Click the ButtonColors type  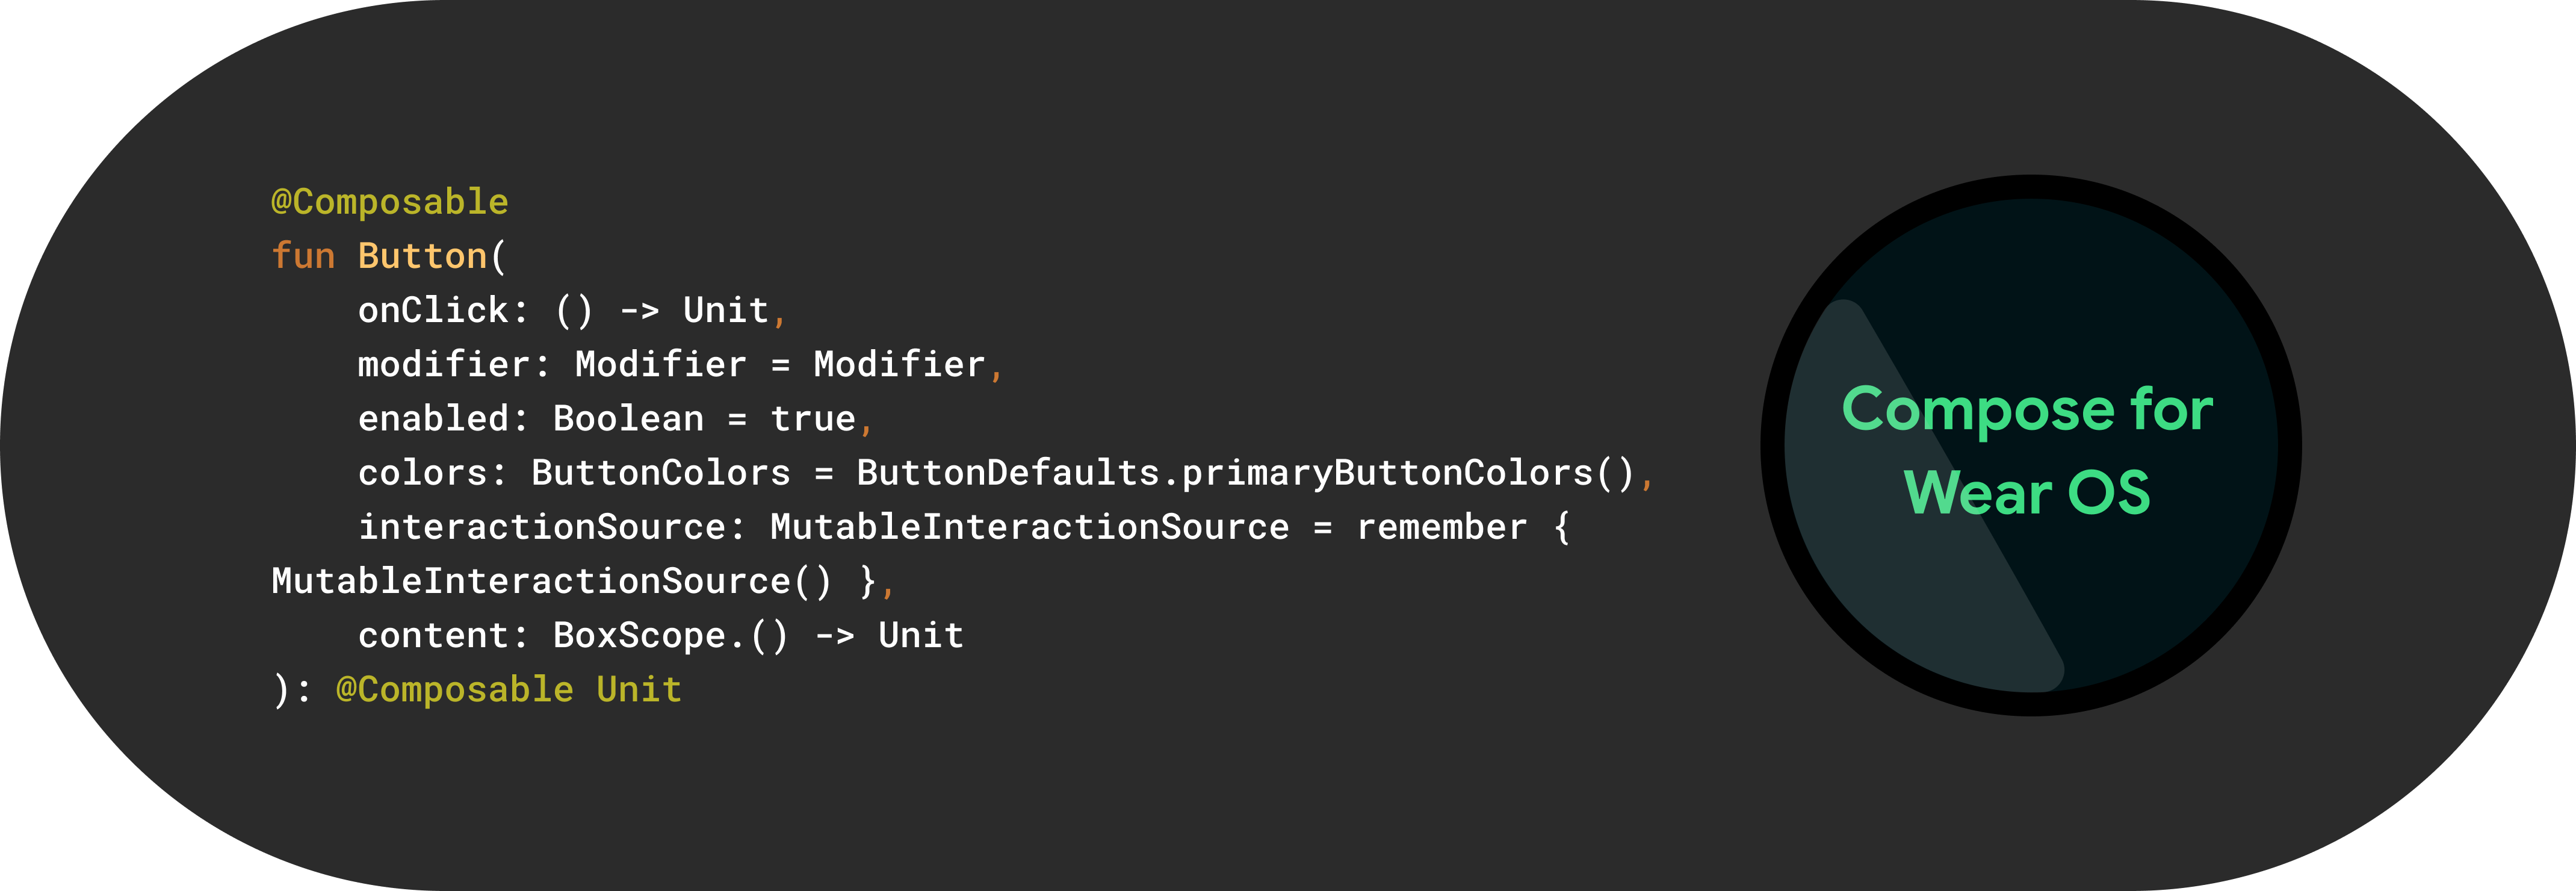(x=660, y=472)
